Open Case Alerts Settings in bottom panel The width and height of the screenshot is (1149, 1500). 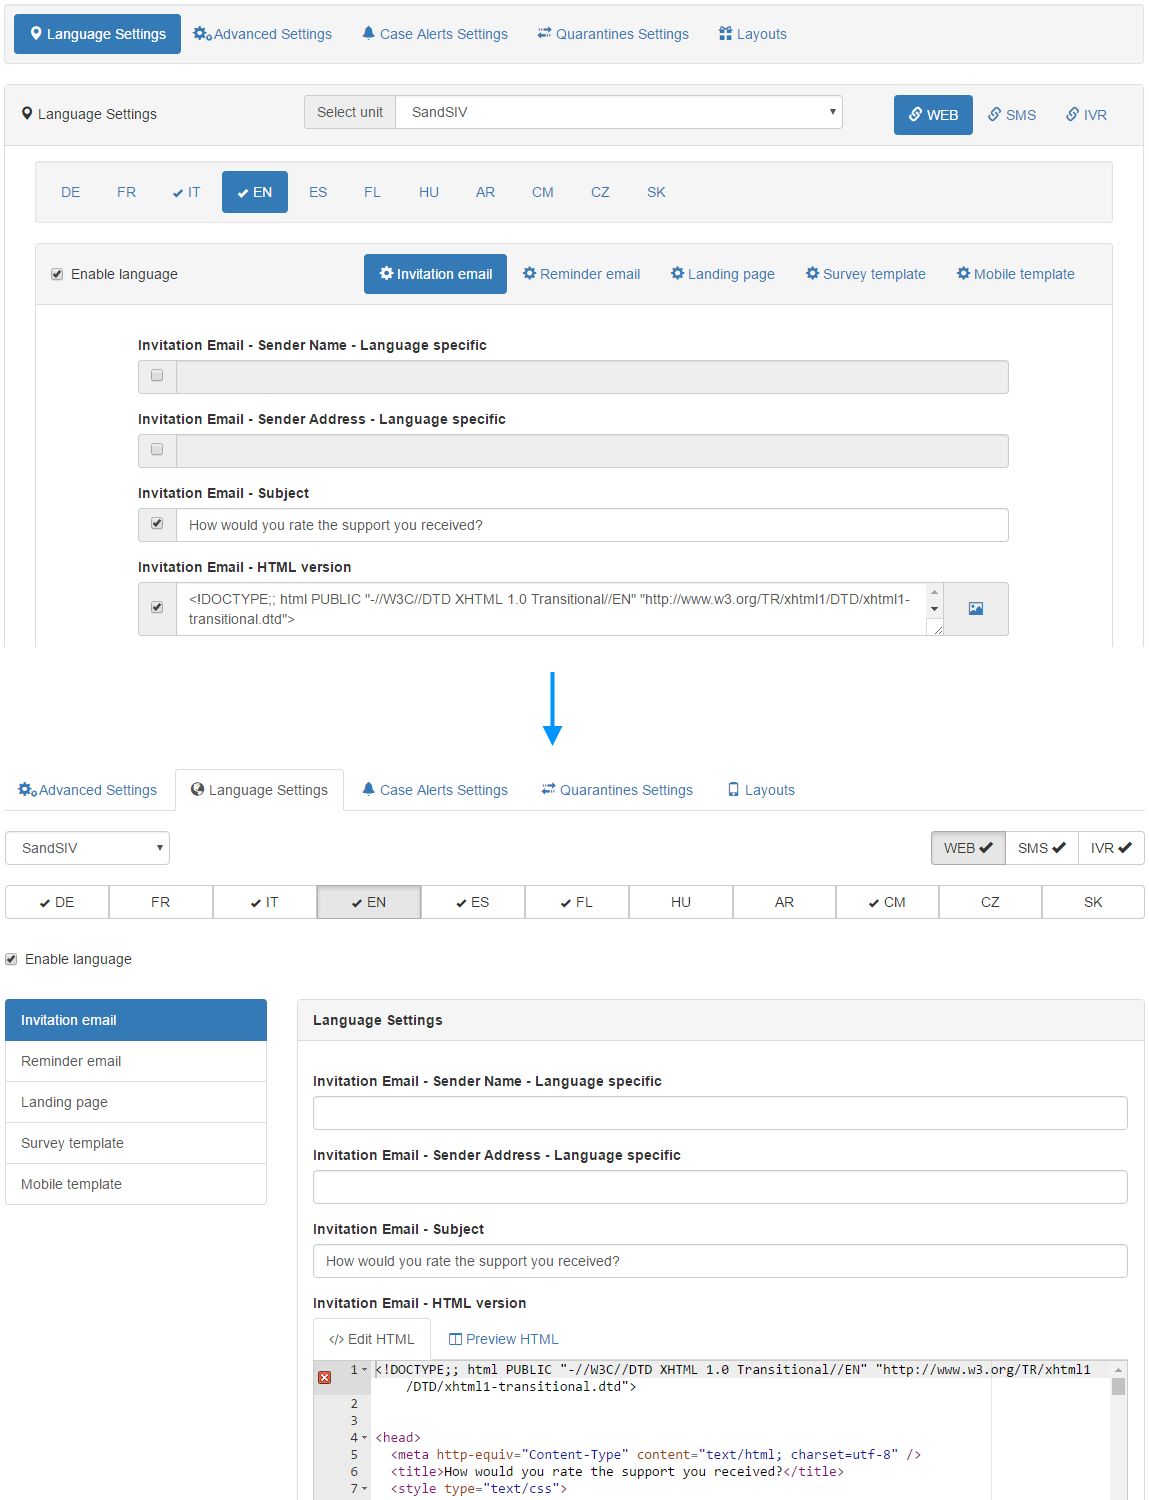[x=435, y=790]
